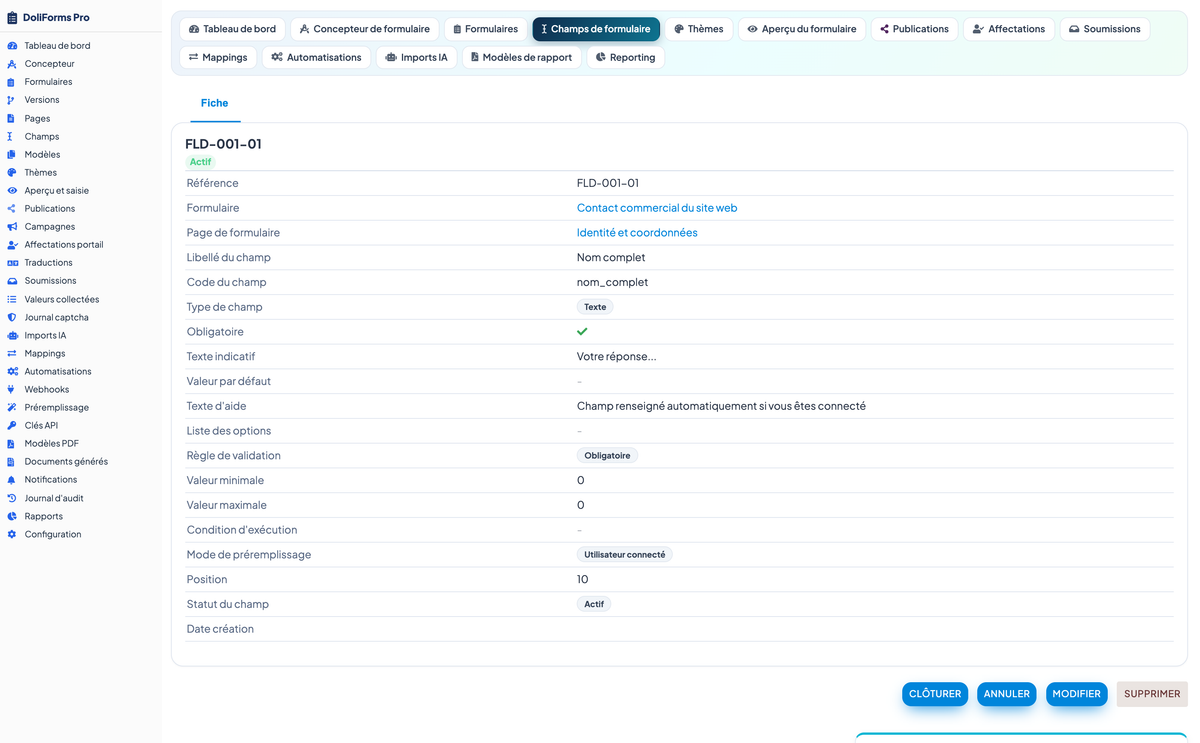This screenshot has width=1200, height=743.
Task: Click the SUPPRIMER button
Action: click(1152, 694)
